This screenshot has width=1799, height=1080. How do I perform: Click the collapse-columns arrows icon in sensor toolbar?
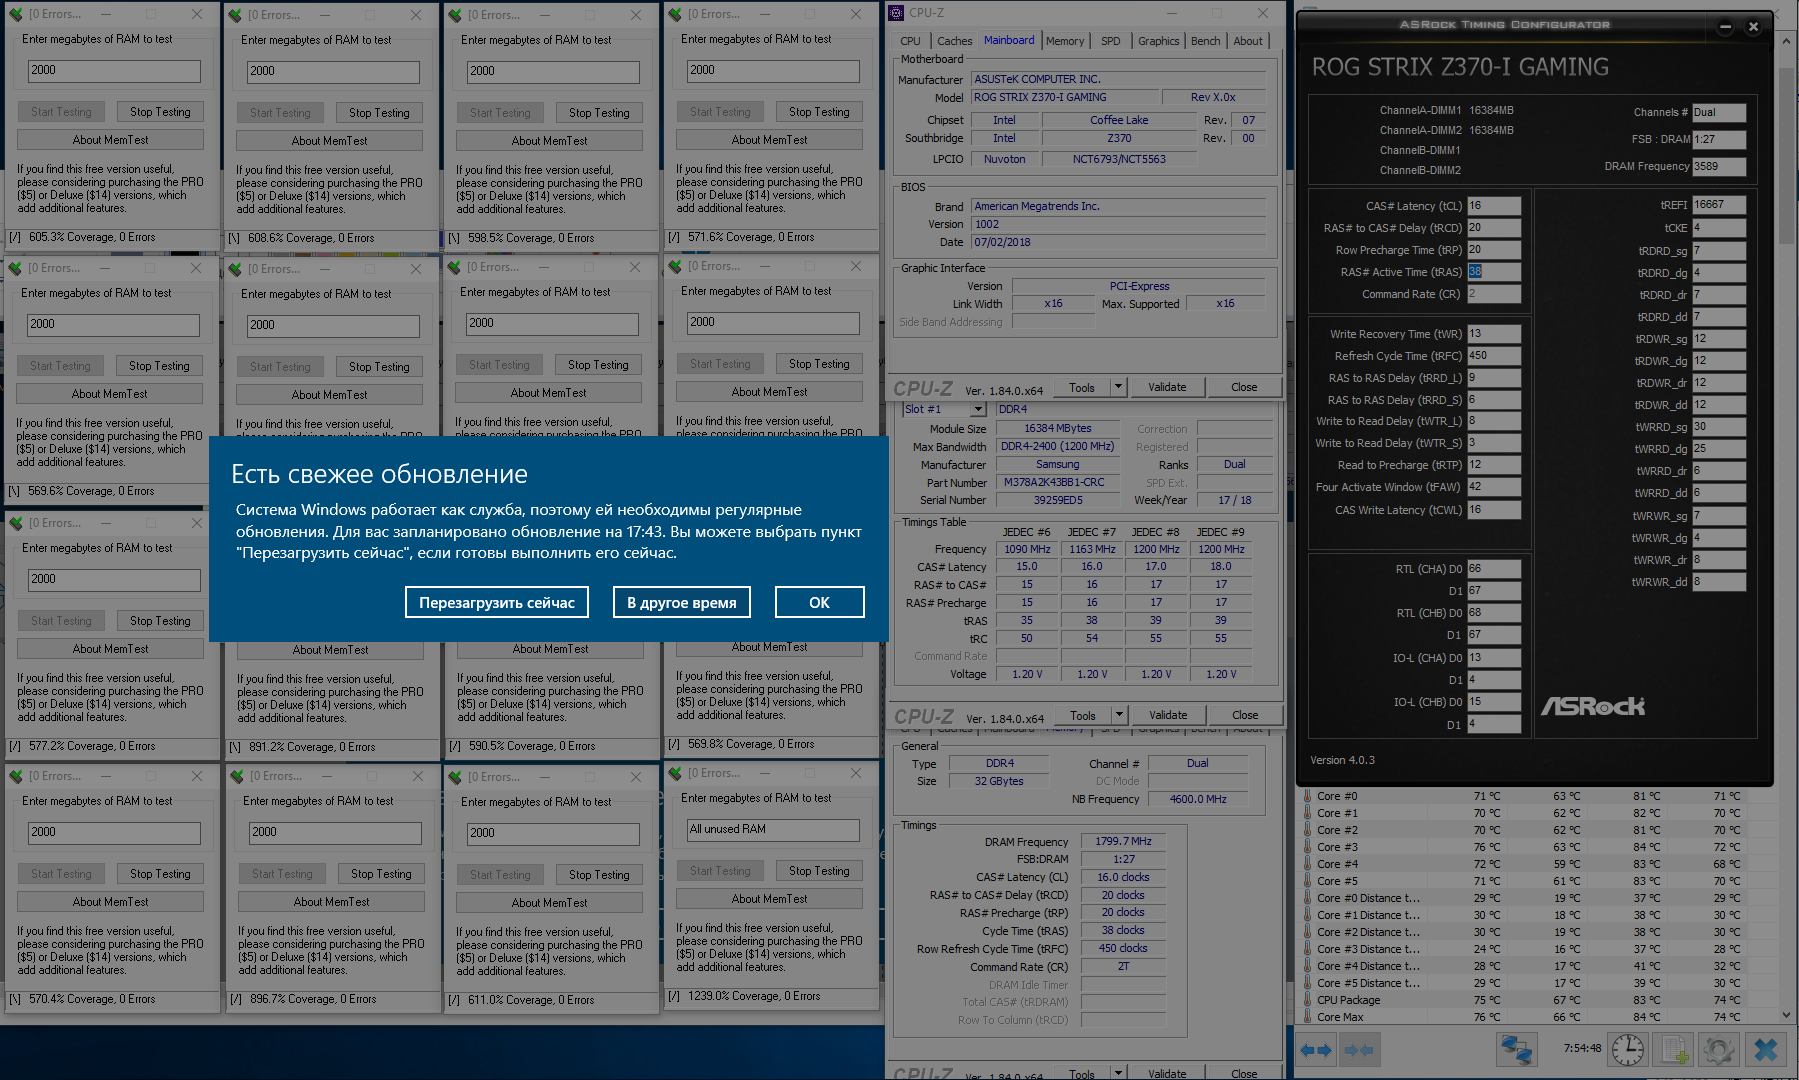tap(1359, 1050)
